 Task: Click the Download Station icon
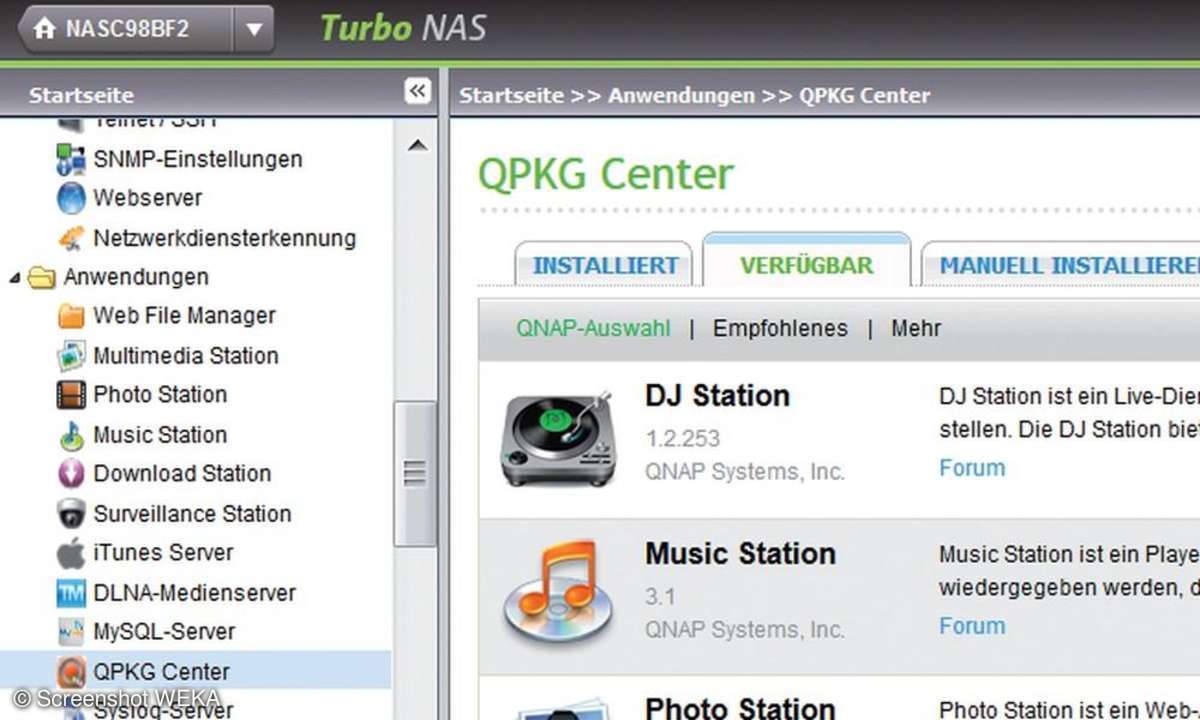click(x=71, y=474)
